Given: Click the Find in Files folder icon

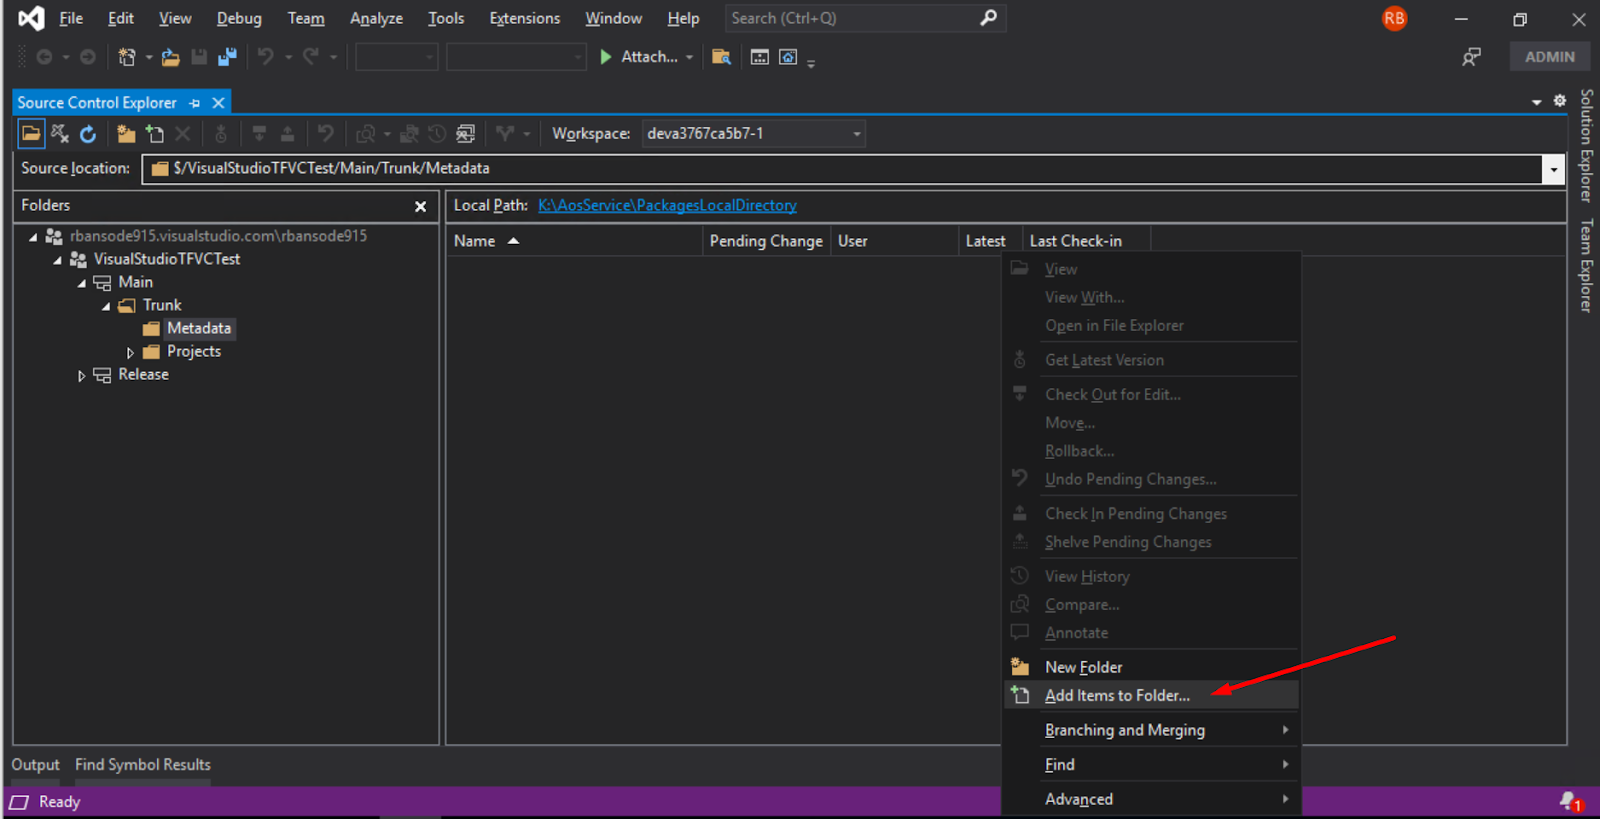Looking at the screenshot, I should [721, 57].
